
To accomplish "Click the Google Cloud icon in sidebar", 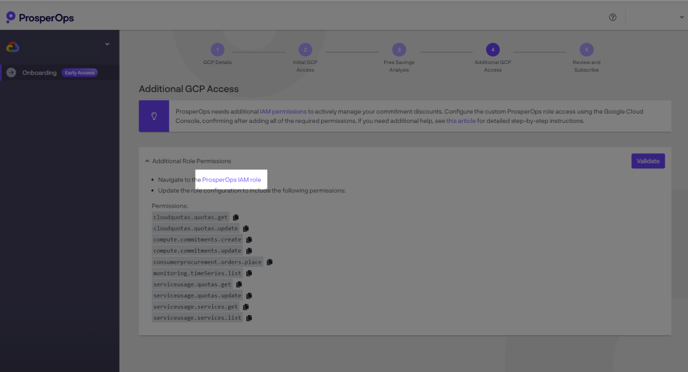I will click(x=13, y=47).
